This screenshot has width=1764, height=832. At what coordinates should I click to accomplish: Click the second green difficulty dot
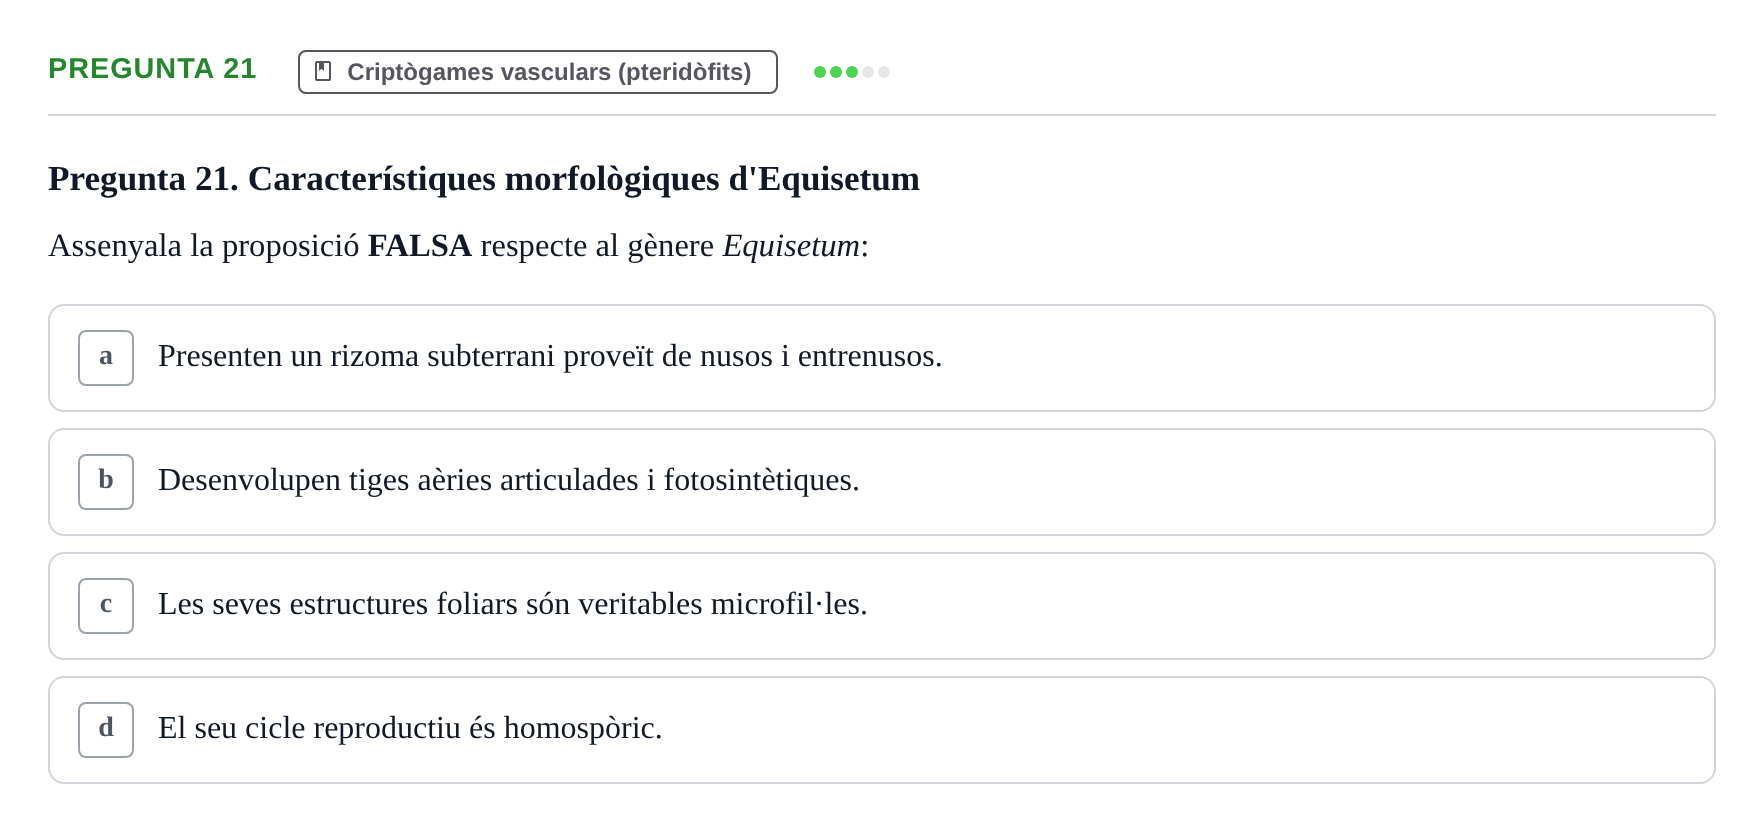(836, 72)
